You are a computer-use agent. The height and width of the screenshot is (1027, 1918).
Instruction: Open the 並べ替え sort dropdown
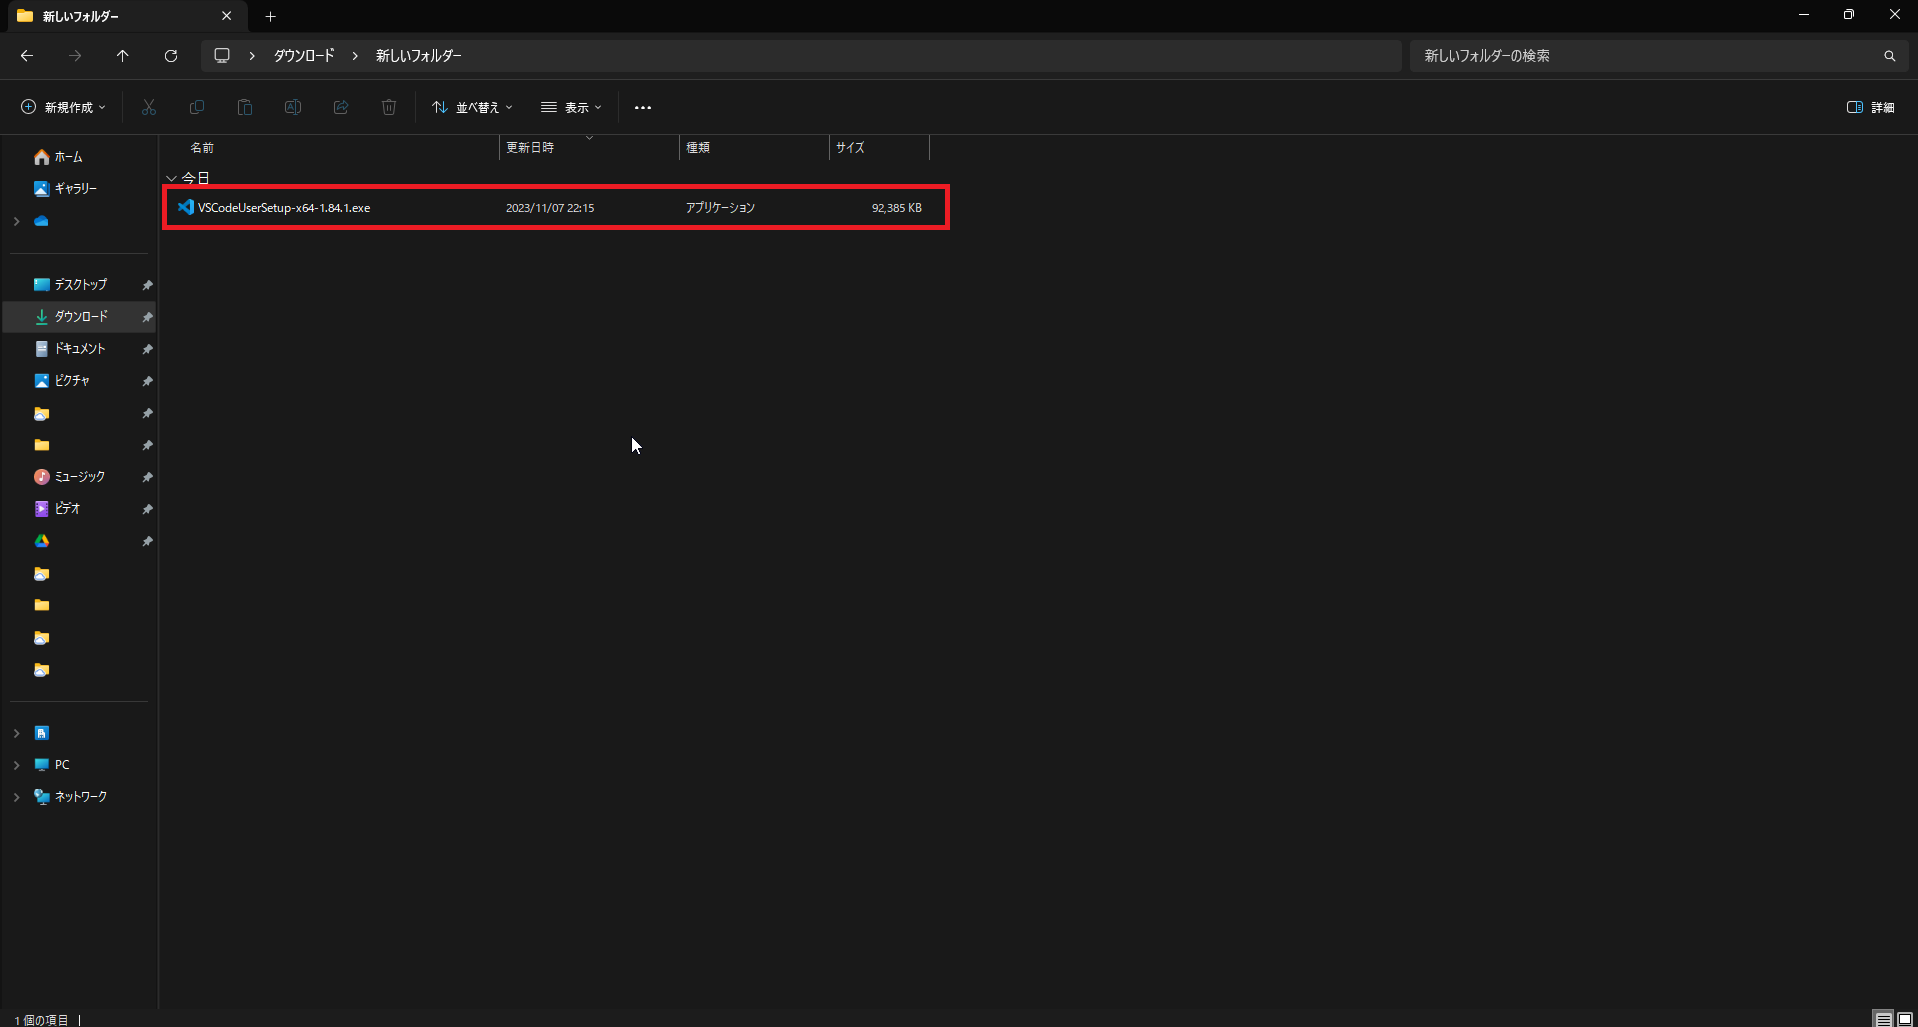pyautogui.click(x=472, y=107)
